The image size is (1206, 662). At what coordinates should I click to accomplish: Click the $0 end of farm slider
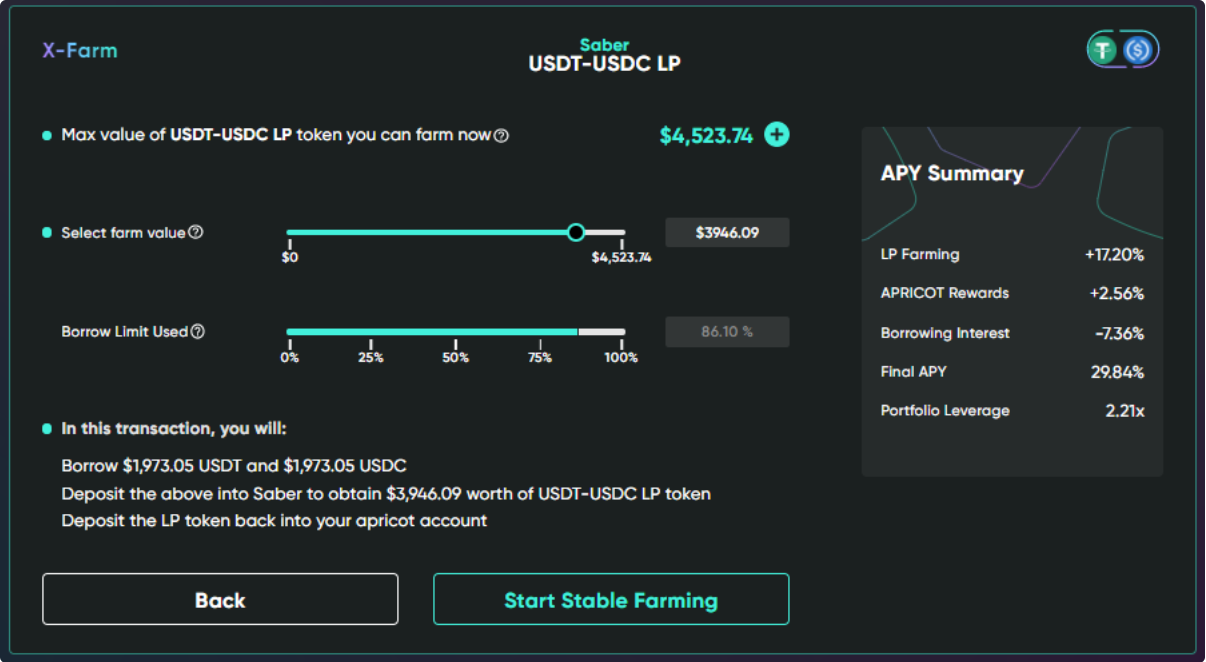(290, 257)
